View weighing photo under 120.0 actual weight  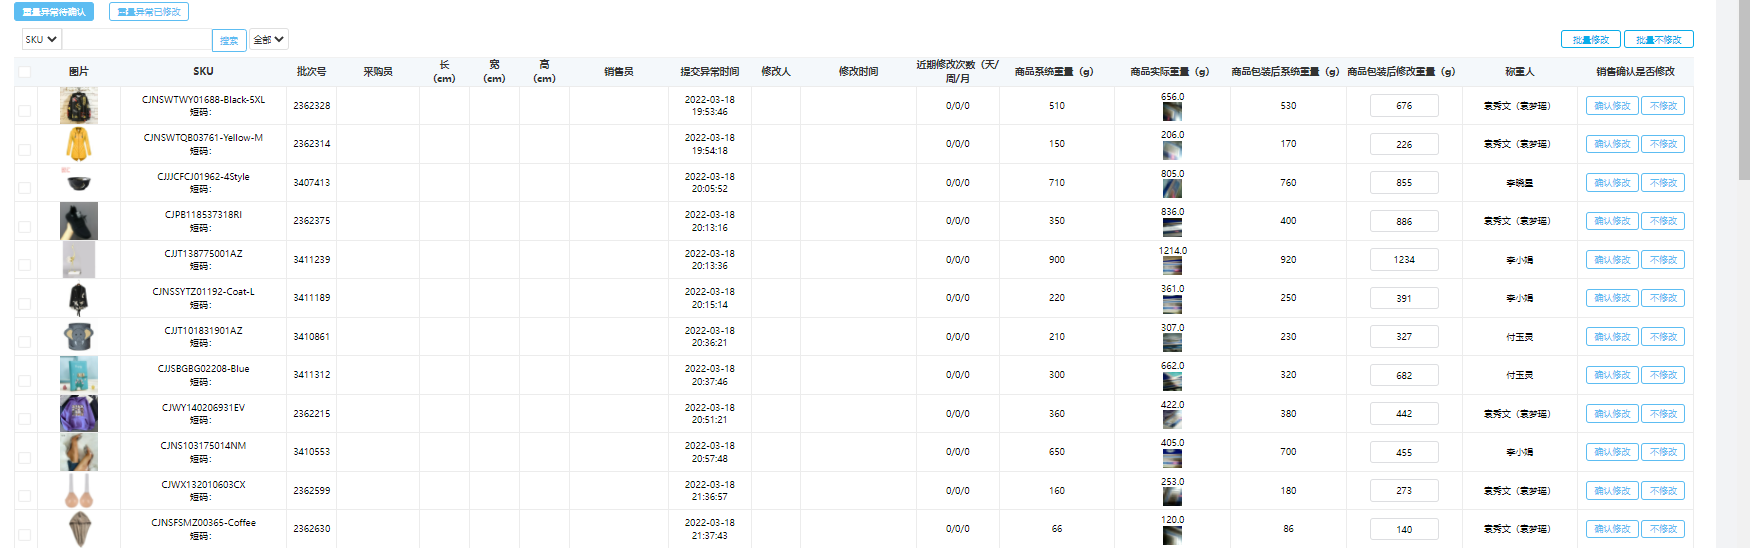[1172, 535]
